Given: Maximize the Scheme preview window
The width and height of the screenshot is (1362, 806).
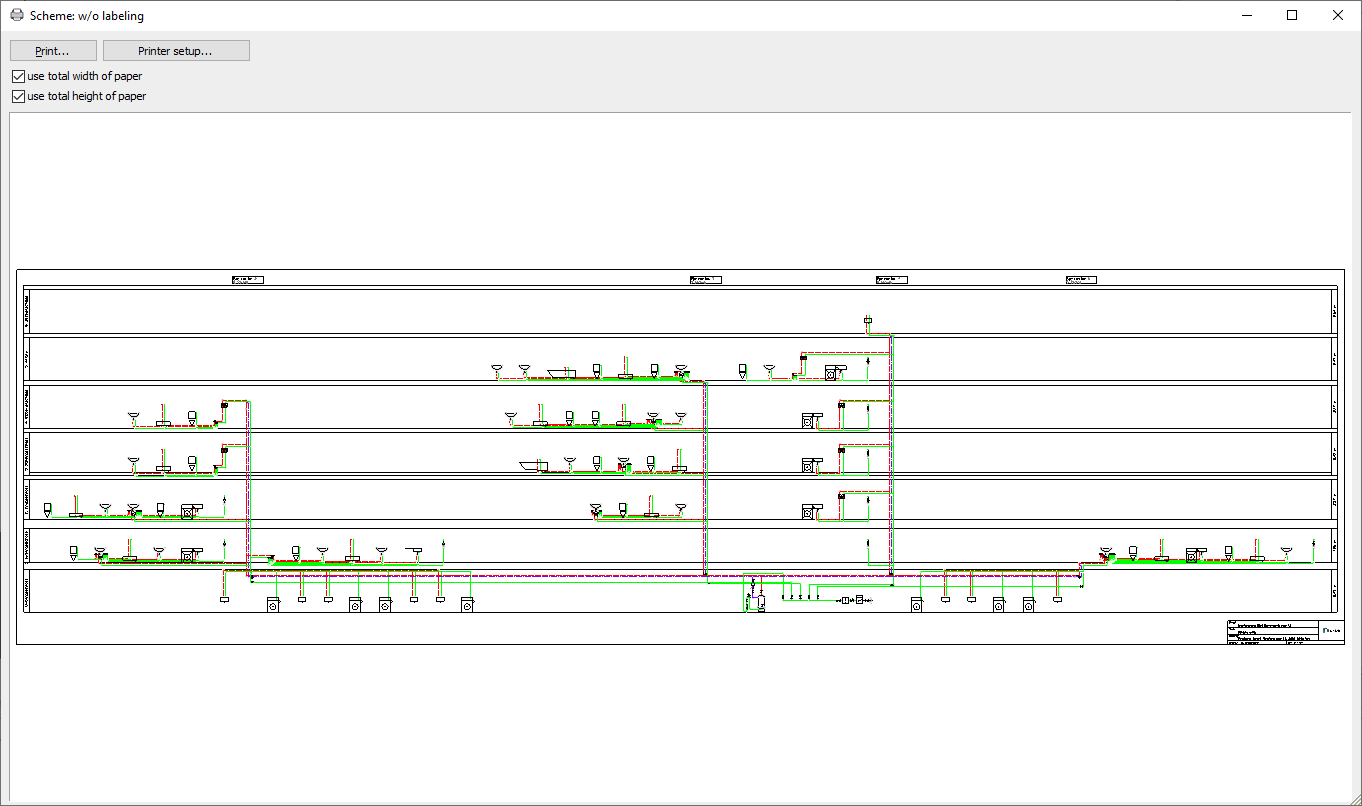Looking at the screenshot, I should click(x=1292, y=15).
